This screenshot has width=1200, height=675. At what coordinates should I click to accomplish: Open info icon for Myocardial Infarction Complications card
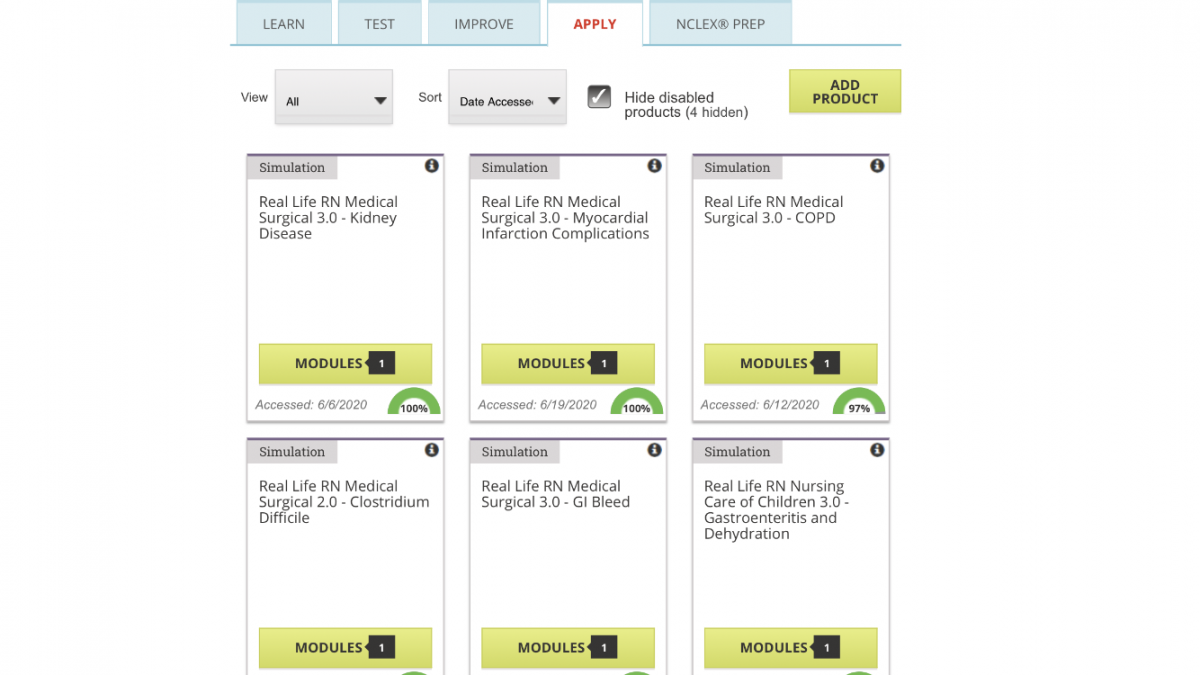coord(654,166)
